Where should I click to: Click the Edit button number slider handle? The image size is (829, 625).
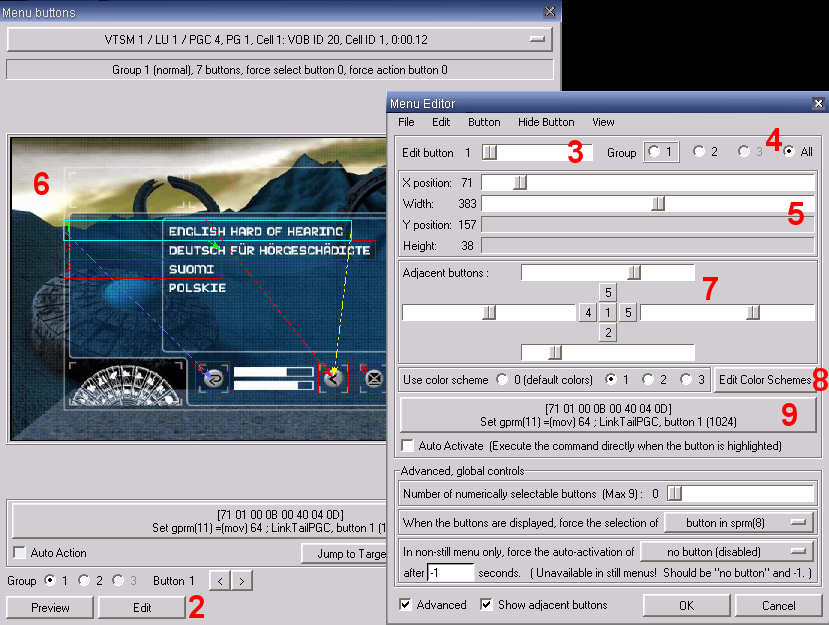490,153
